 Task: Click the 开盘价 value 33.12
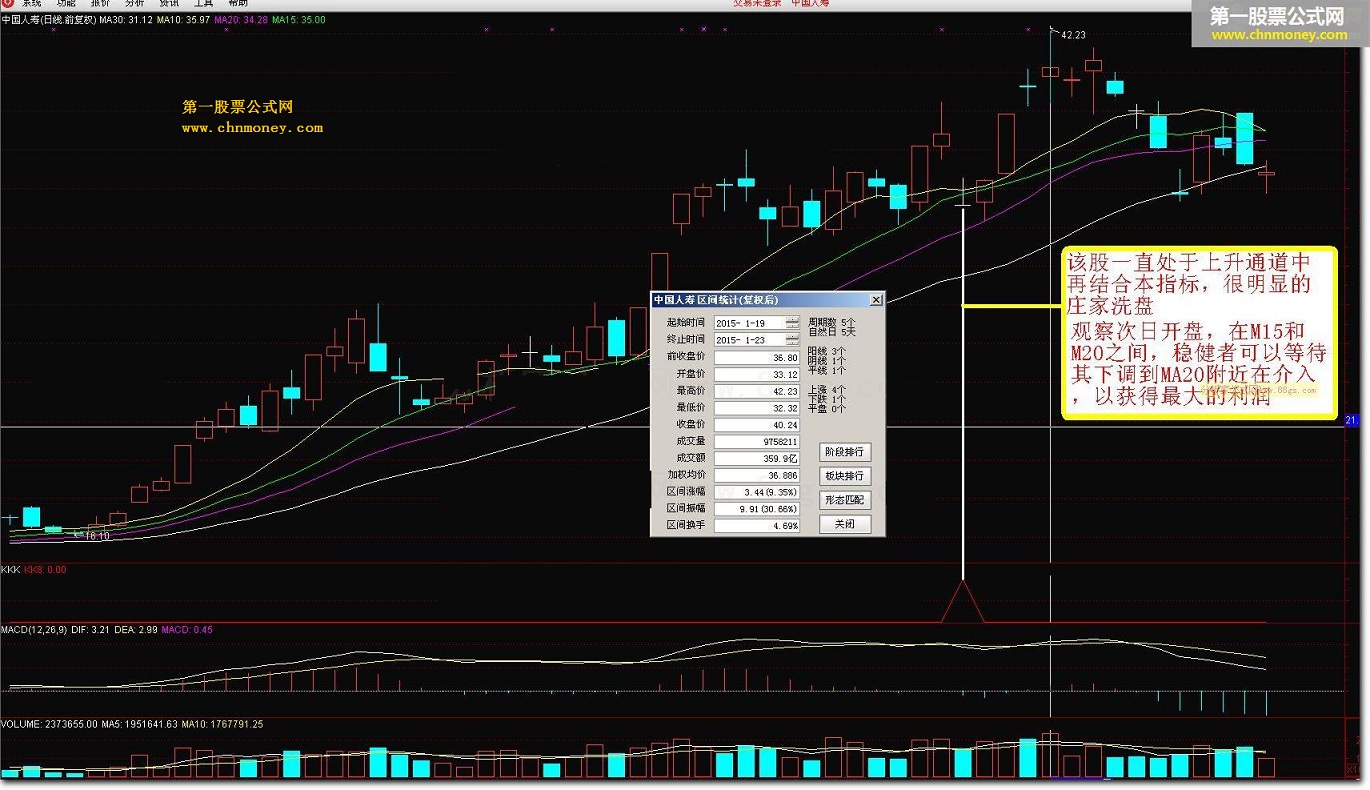pos(757,375)
